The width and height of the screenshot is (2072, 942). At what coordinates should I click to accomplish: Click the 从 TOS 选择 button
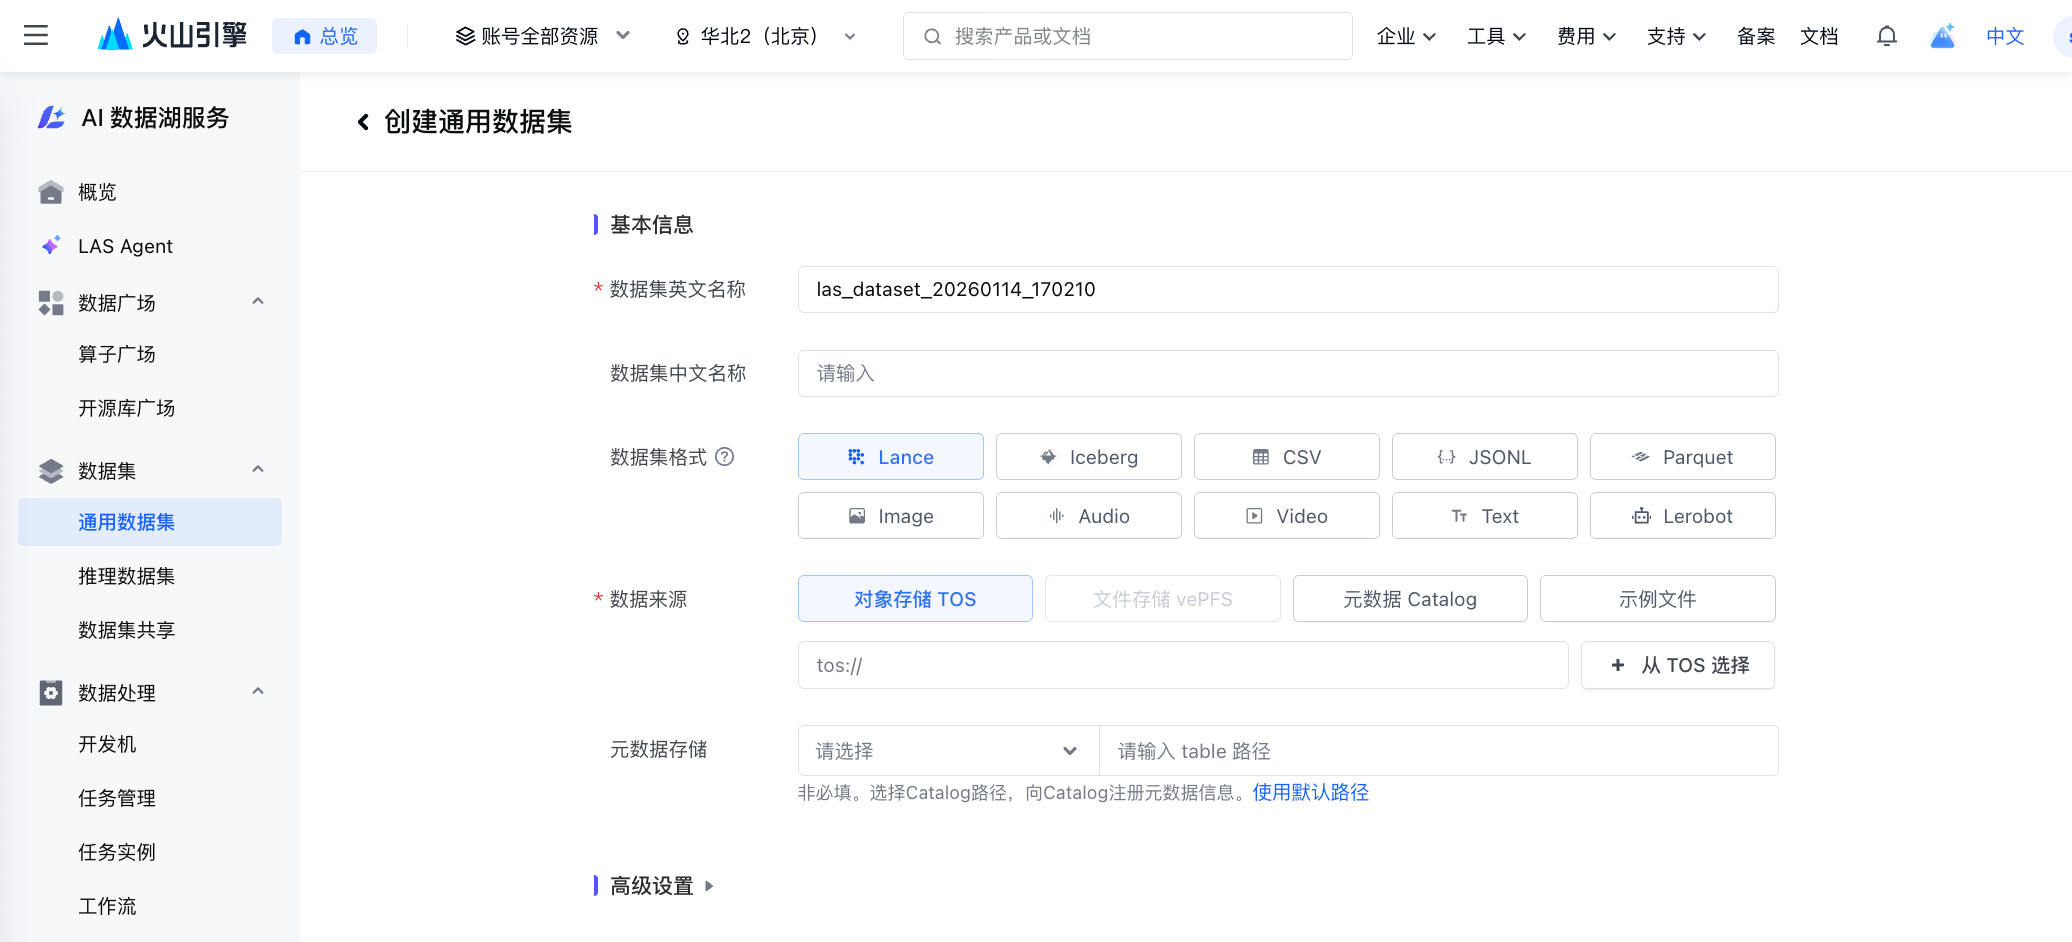pyautogui.click(x=1677, y=665)
